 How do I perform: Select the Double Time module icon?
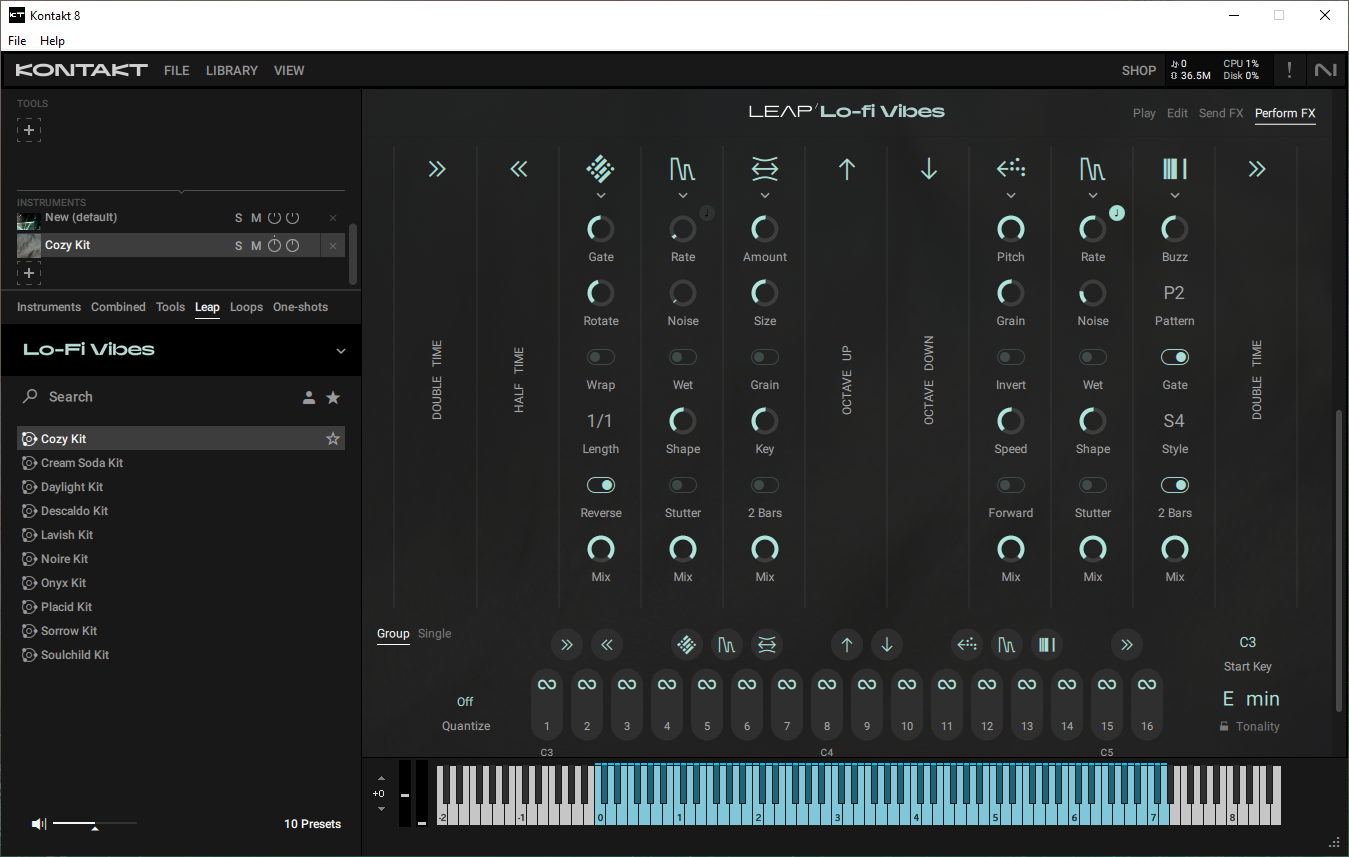pos(437,169)
